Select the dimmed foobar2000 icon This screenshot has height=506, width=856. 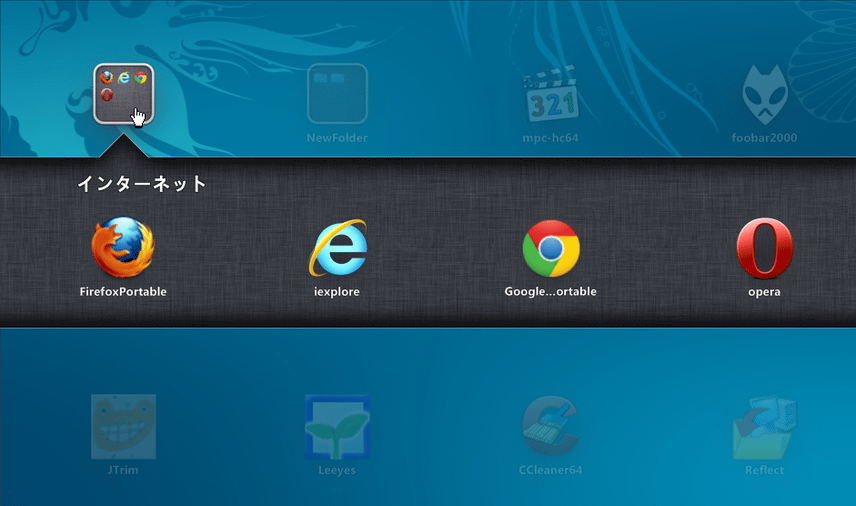coord(764,94)
